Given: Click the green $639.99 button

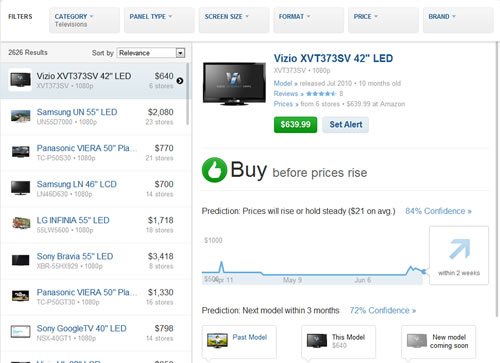Looking at the screenshot, I should (295, 125).
